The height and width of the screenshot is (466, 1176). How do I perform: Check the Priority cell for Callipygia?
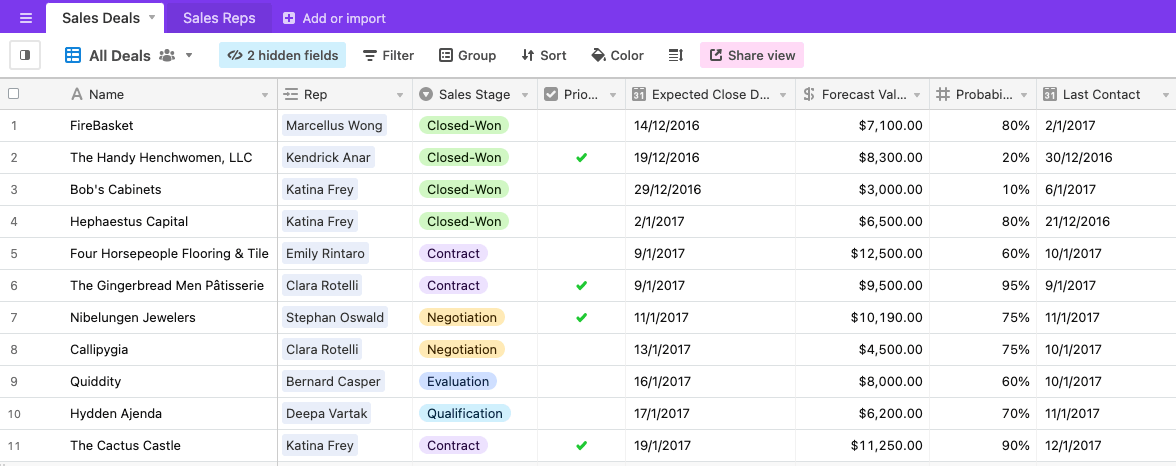[581, 350]
